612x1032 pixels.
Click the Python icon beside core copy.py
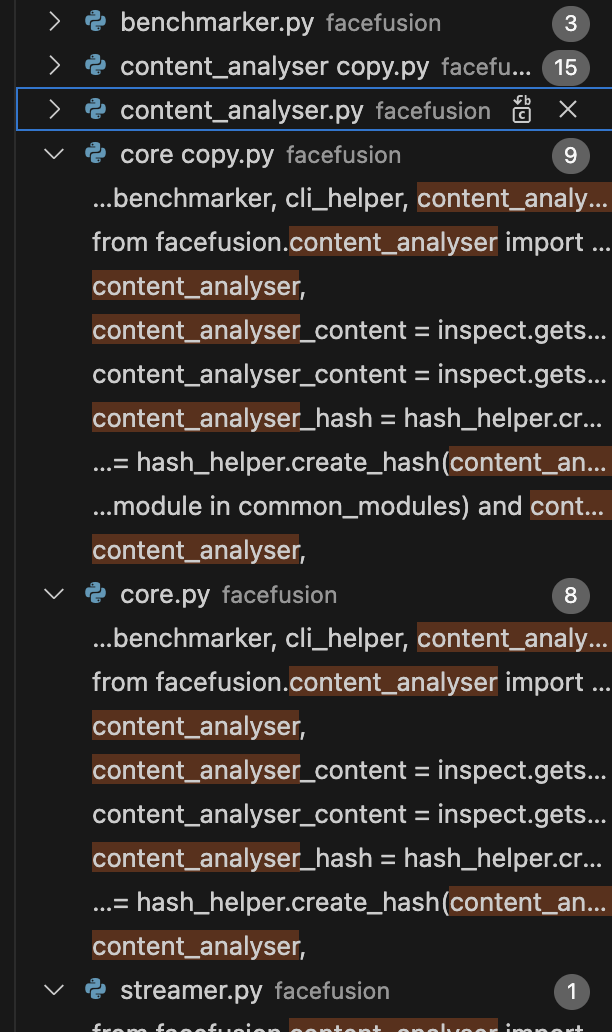point(96,154)
